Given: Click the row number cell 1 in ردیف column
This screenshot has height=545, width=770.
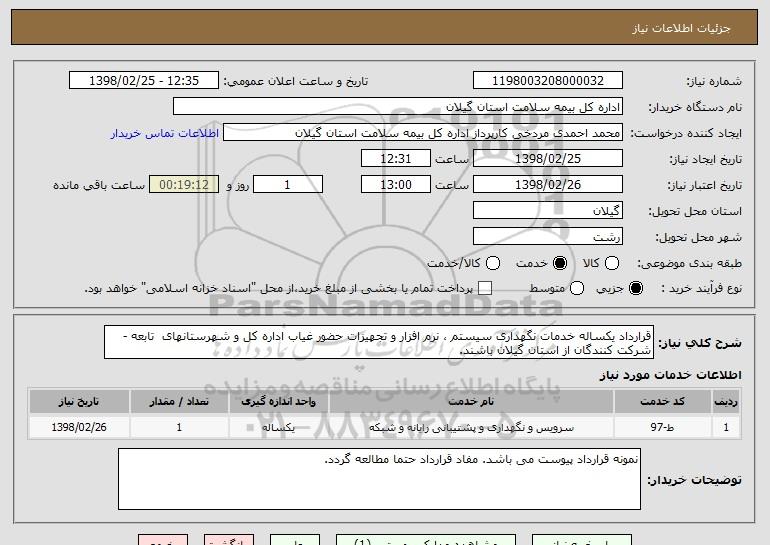Looking at the screenshot, I should tap(726, 427).
